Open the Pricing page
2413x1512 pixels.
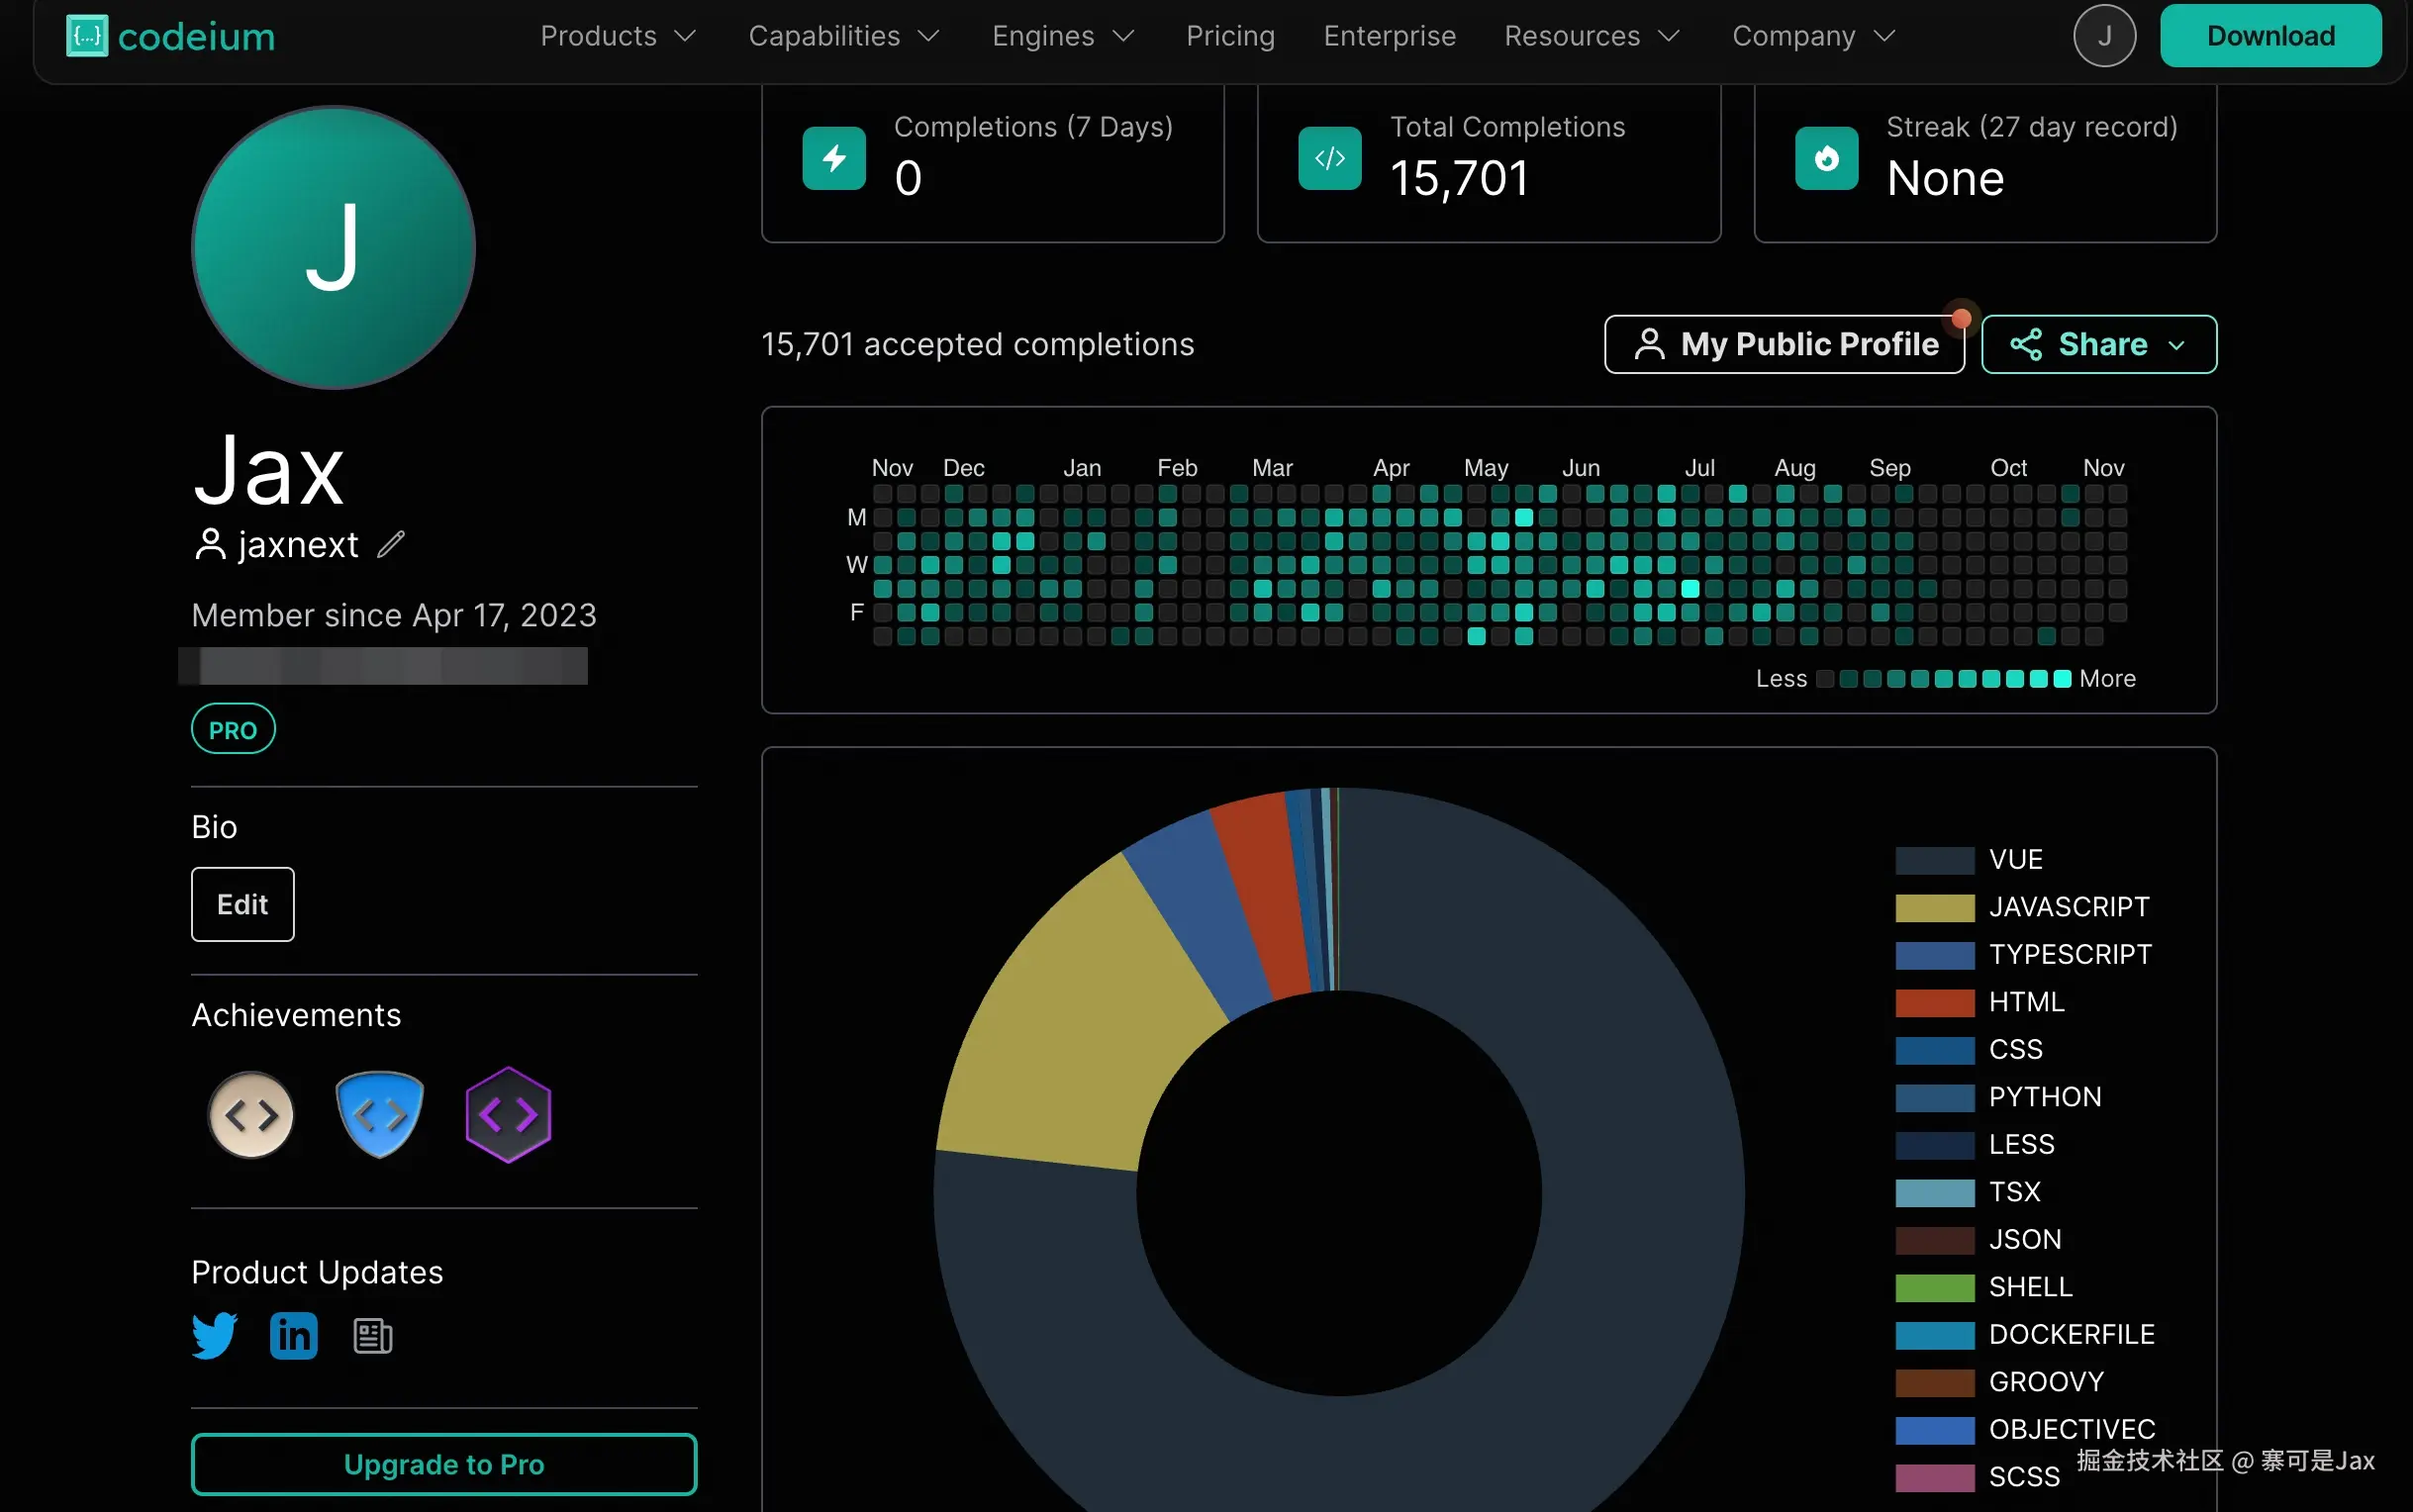1230,36
